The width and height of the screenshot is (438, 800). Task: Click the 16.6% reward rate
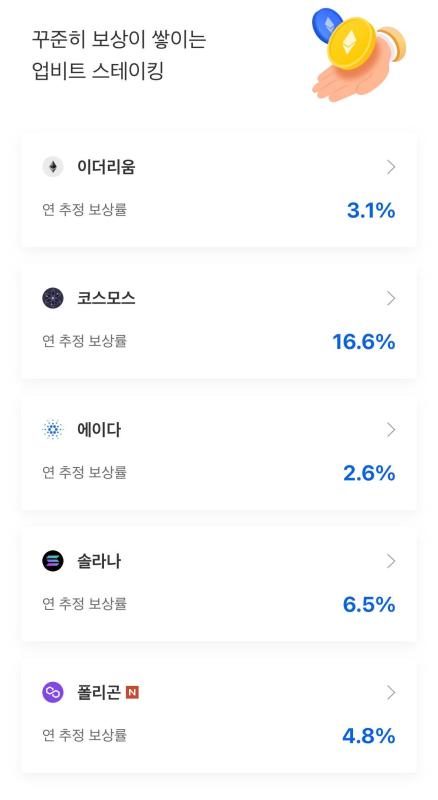[x=364, y=342]
